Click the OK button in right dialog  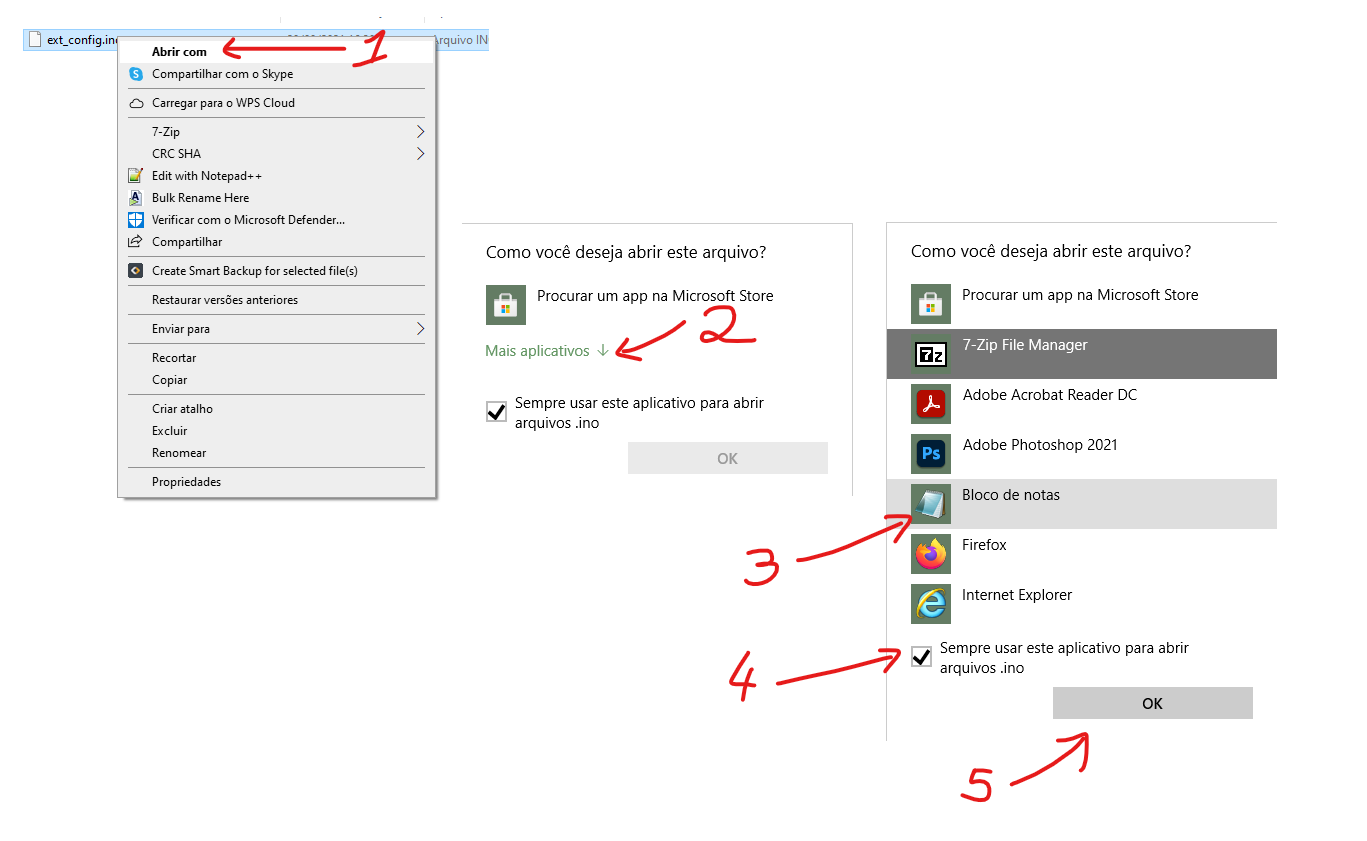(x=1153, y=703)
